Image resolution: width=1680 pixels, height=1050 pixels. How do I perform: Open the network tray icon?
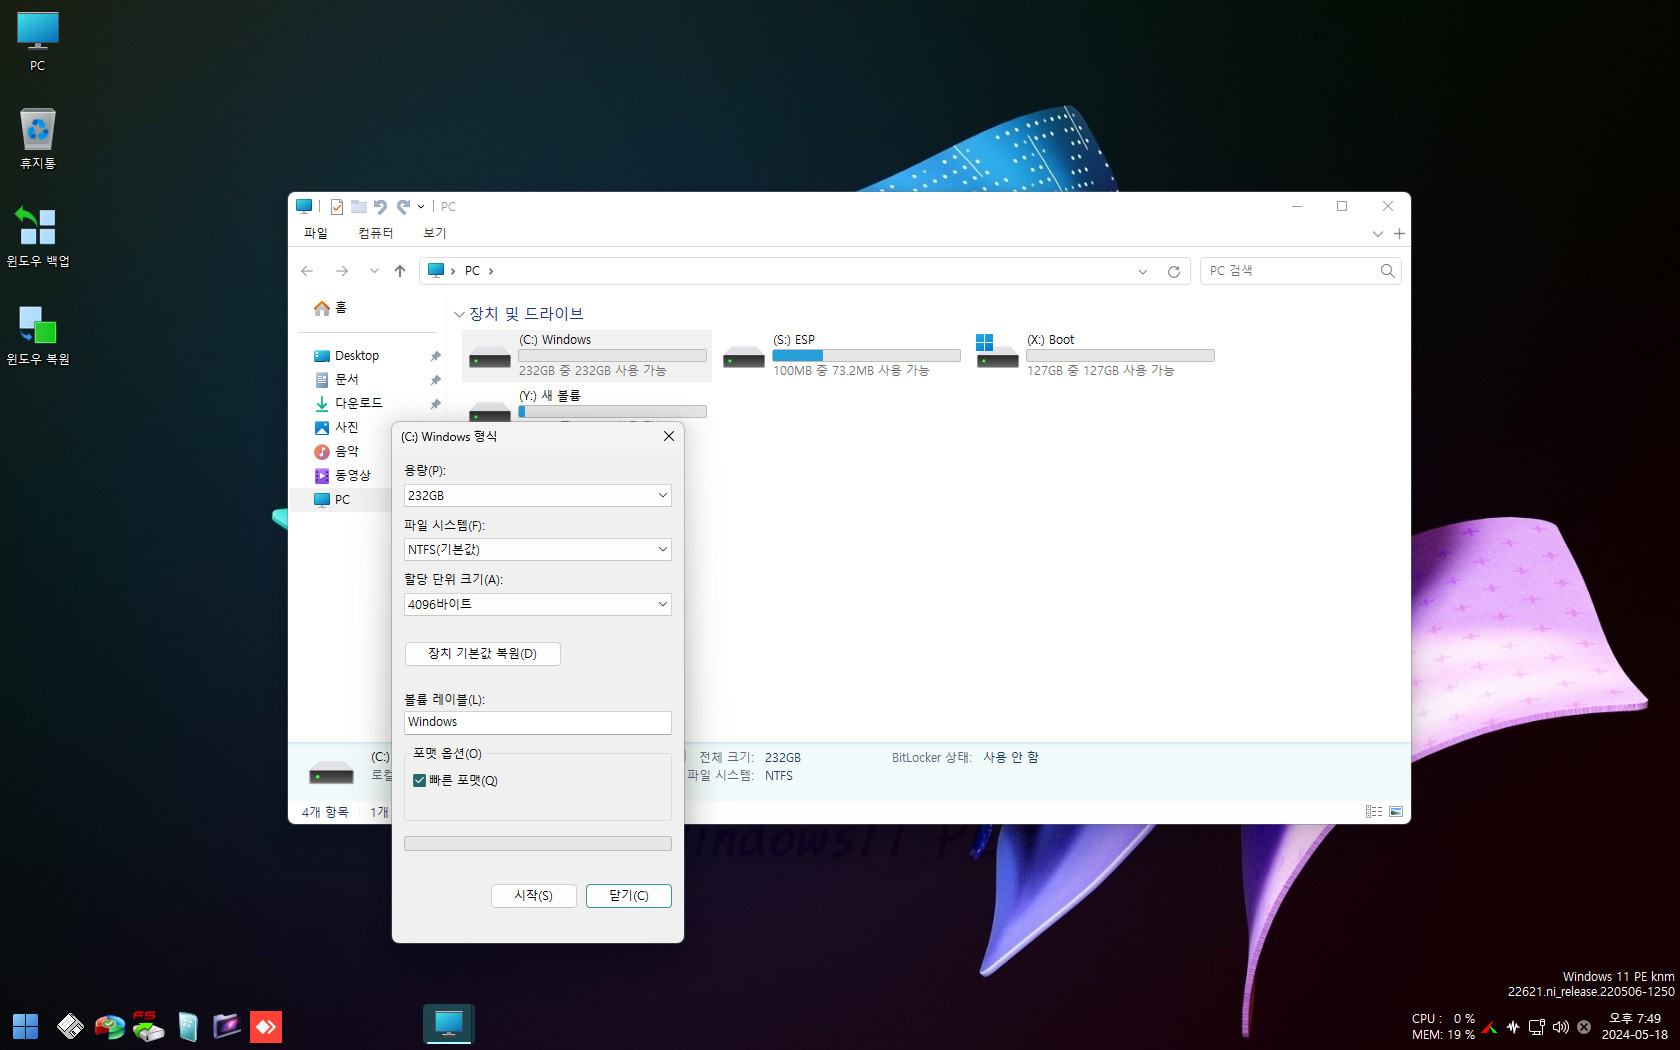coord(1537,1027)
